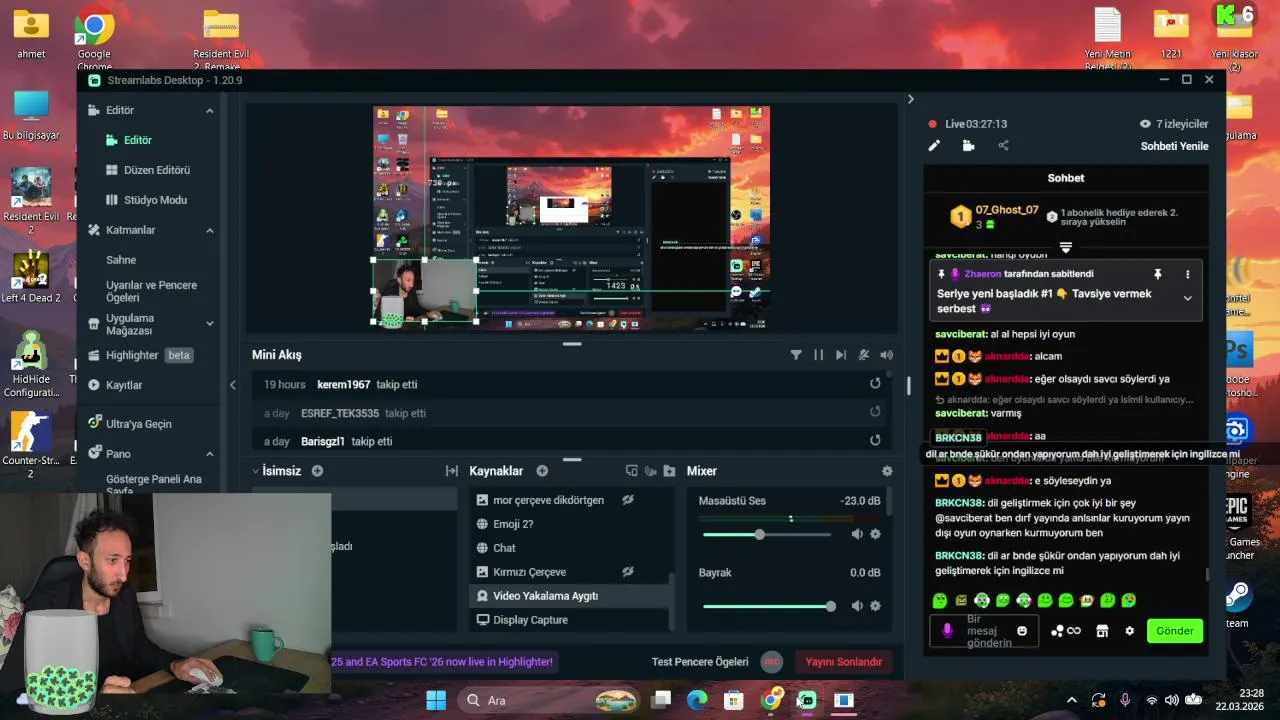1280x720 pixels.
Task: Open the dual output icon in Kaynaklar
Action: point(631,471)
